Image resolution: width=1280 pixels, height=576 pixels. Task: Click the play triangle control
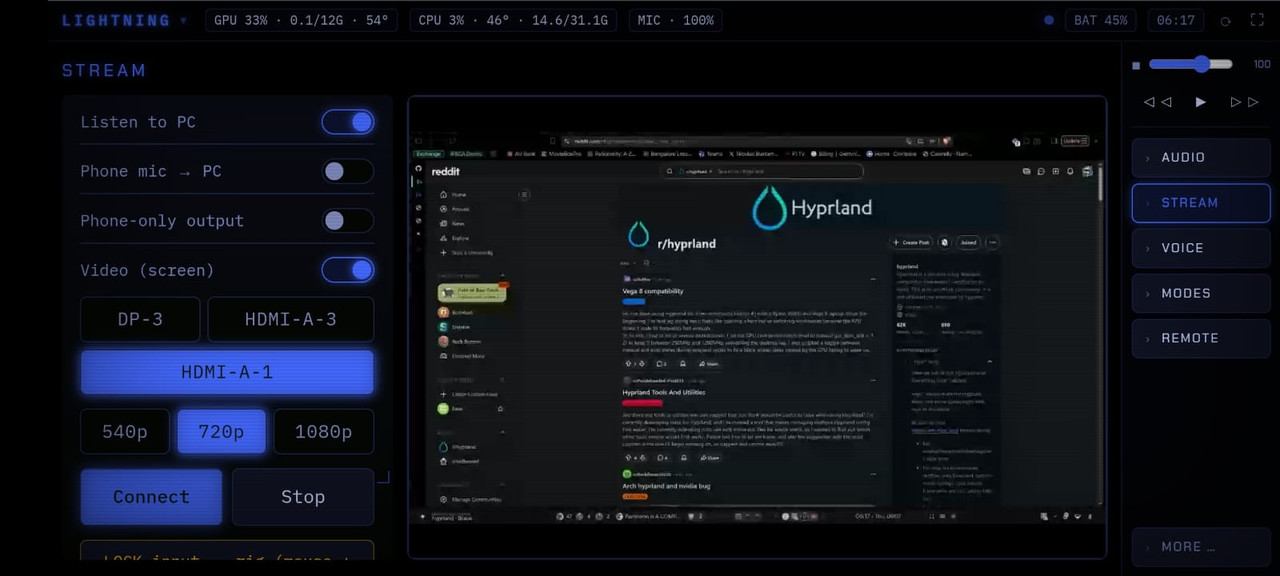pyautogui.click(x=1201, y=102)
